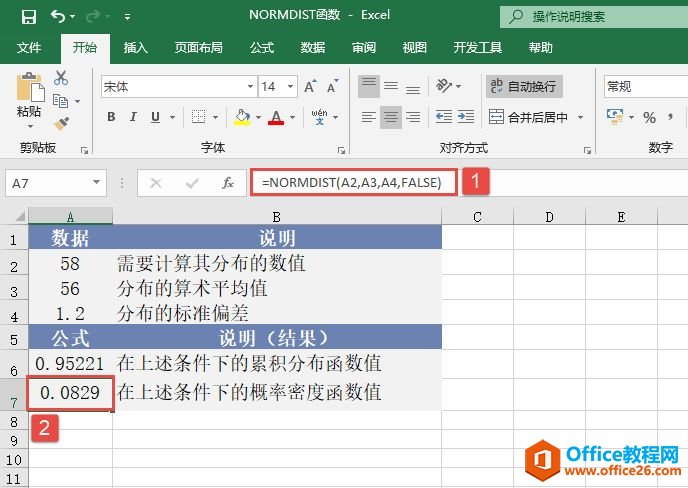Toggle Underline formatting
The height and width of the screenshot is (488, 688).
click(x=155, y=117)
